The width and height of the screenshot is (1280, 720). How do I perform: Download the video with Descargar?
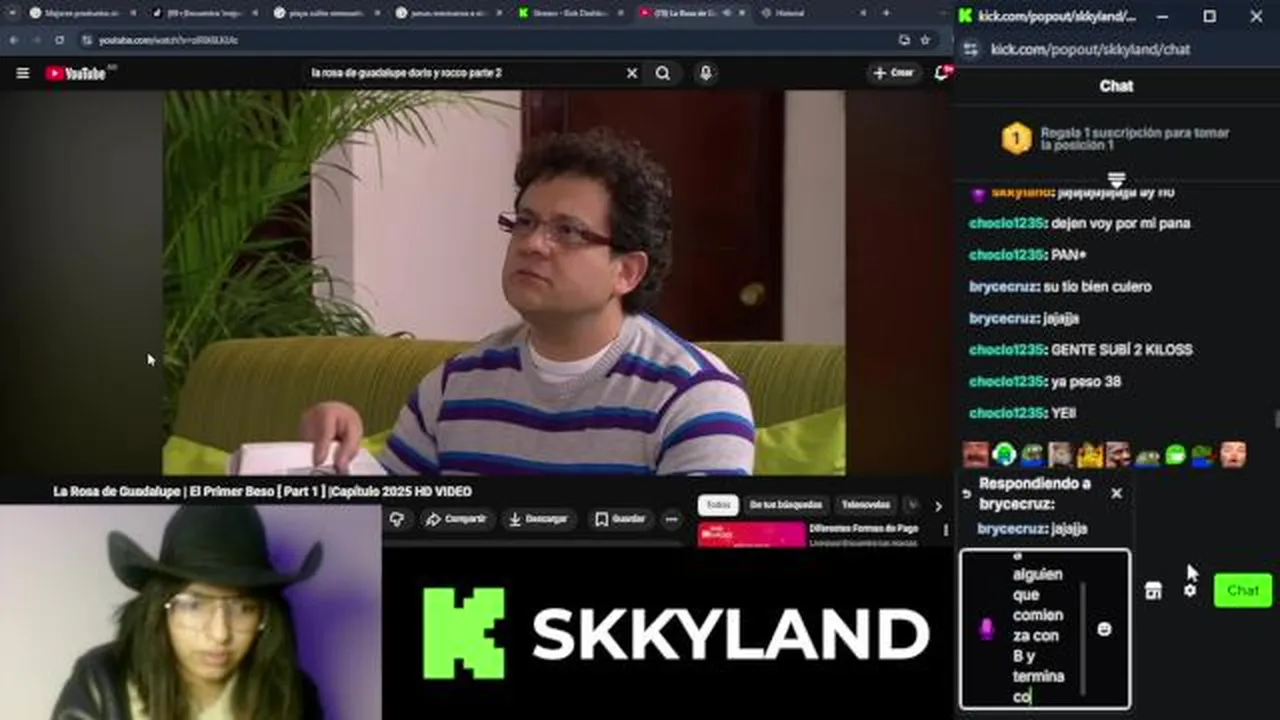537,519
